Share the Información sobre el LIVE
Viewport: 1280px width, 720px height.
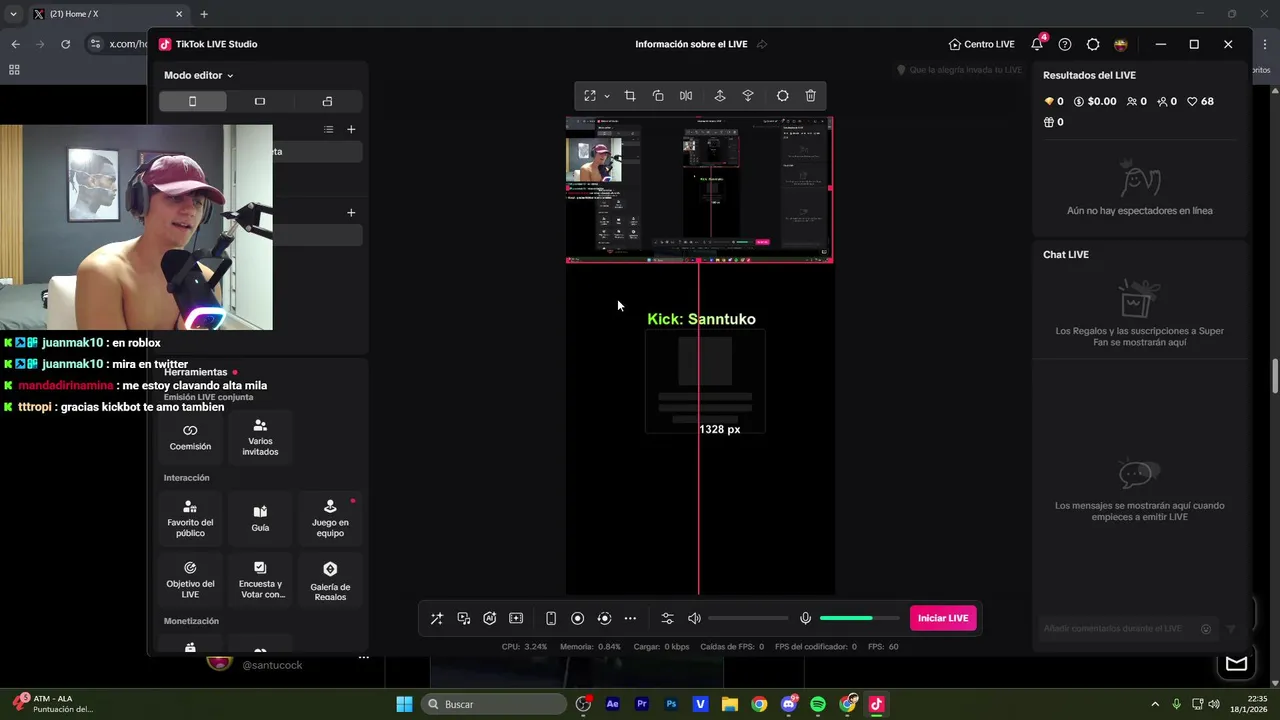(762, 44)
